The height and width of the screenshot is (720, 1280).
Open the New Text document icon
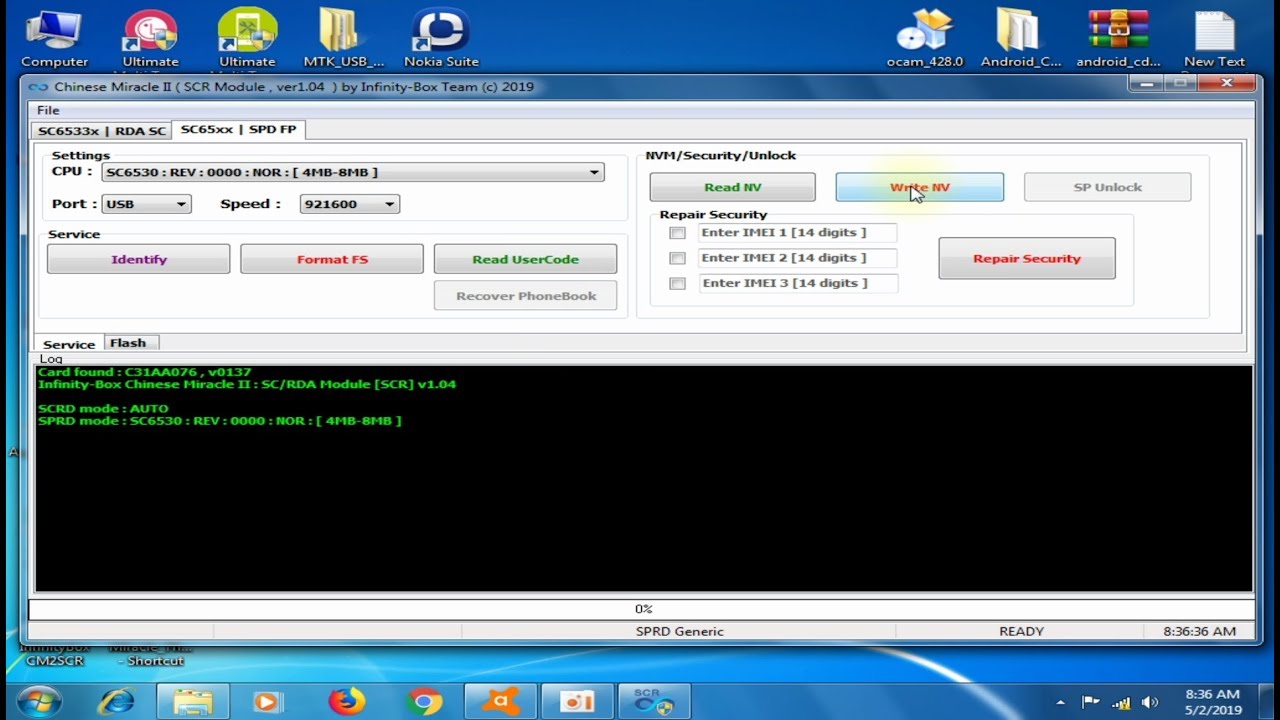coord(1214,38)
